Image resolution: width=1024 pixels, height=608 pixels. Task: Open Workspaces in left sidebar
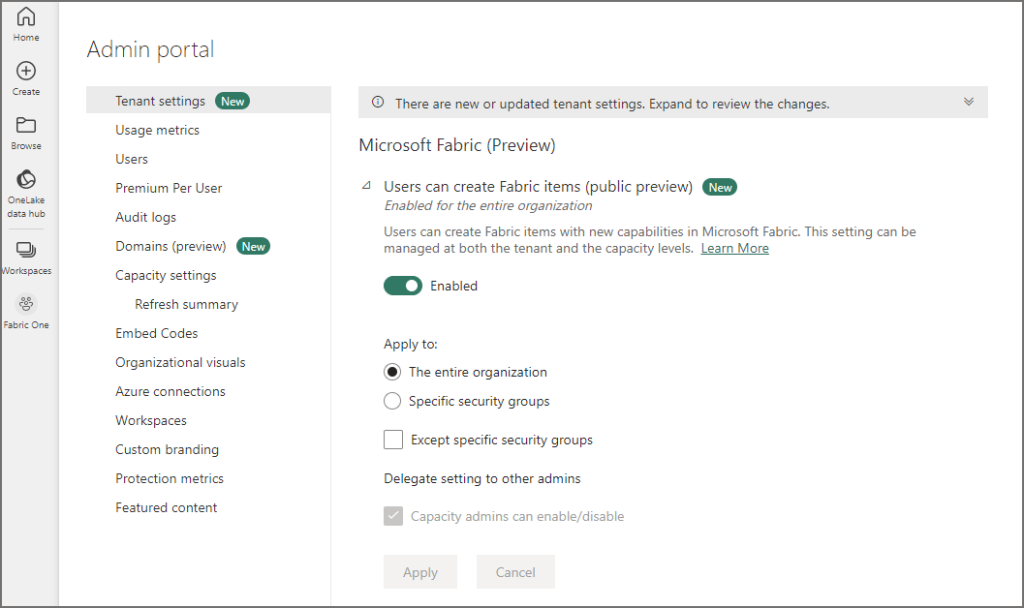pos(26,258)
